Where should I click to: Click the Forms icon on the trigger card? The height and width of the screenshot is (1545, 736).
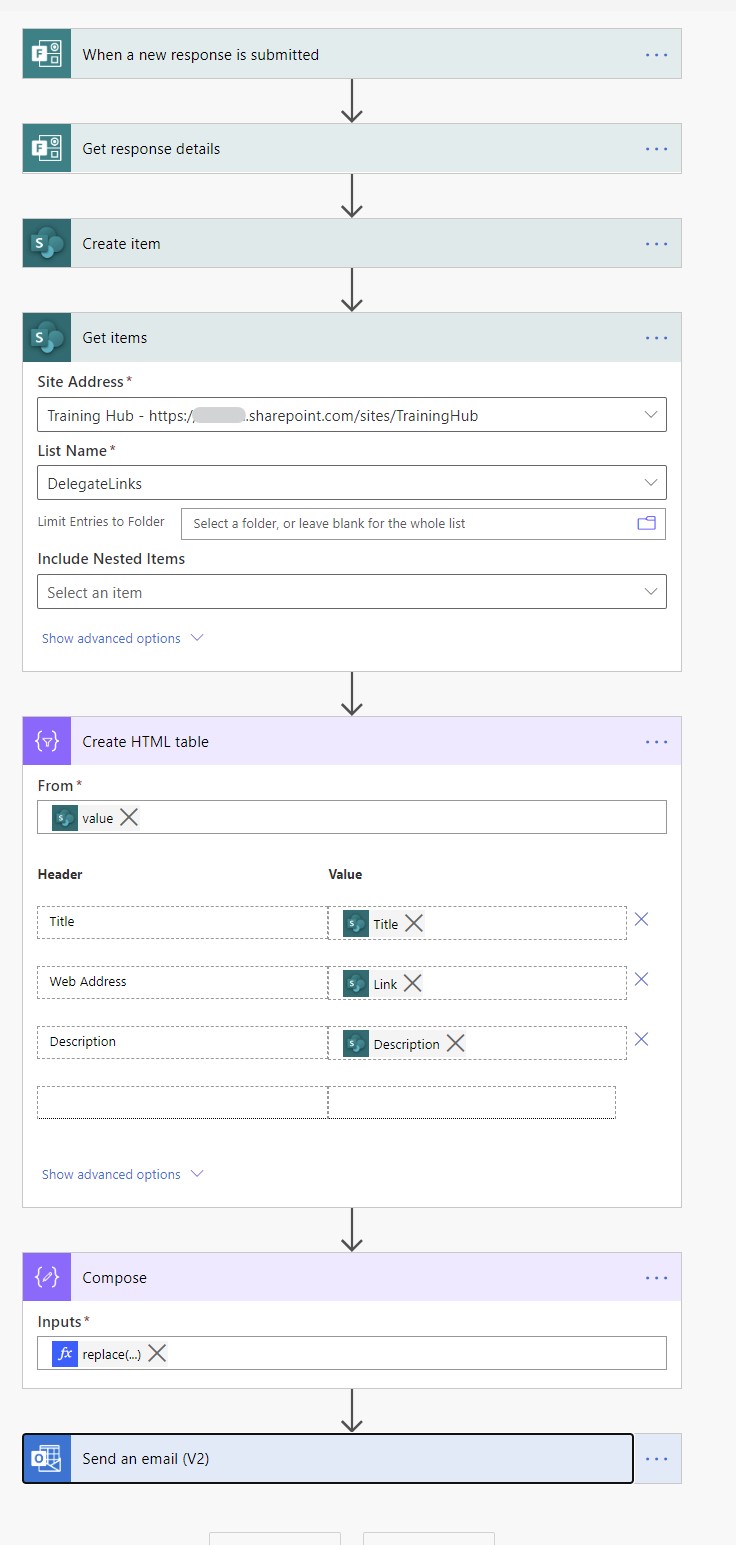coord(46,53)
